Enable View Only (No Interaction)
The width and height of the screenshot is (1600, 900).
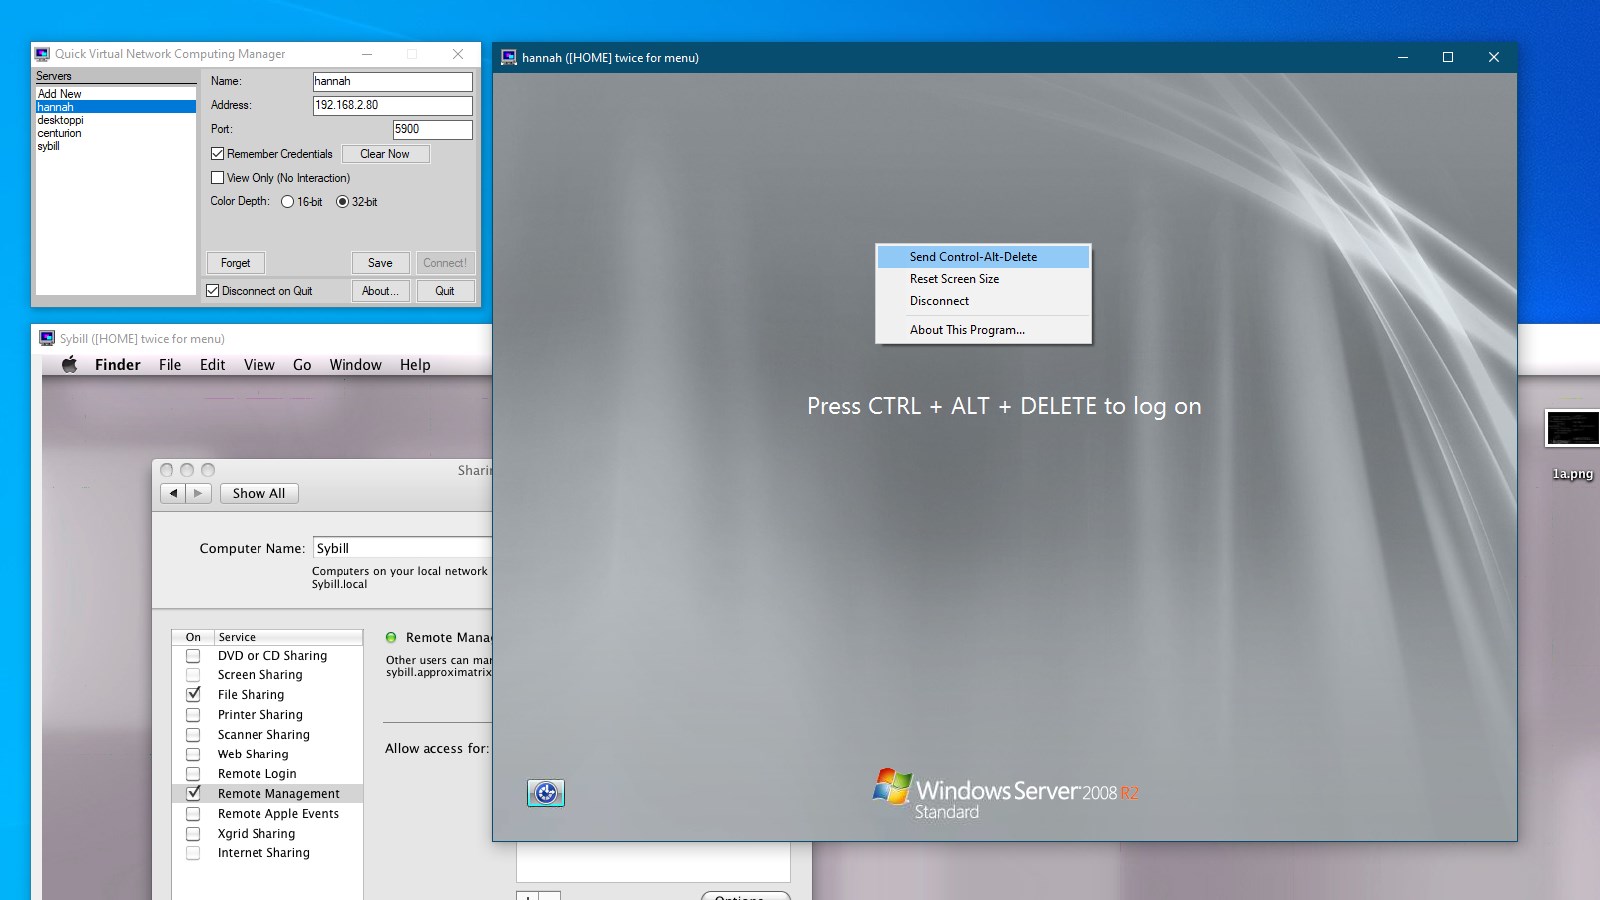217,178
